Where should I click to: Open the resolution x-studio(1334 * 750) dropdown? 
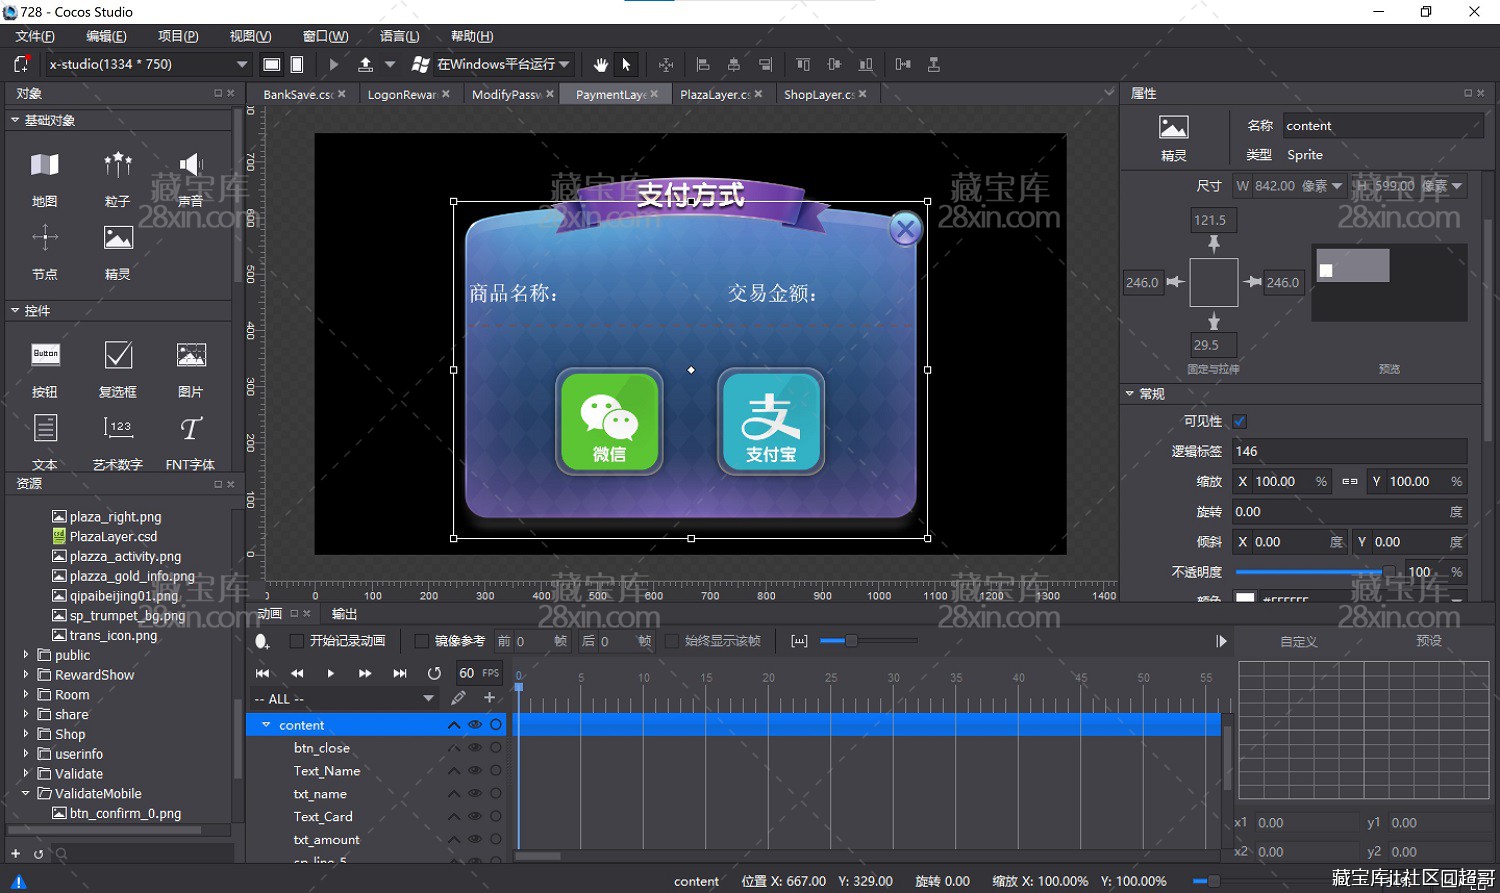click(x=148, y=64)
